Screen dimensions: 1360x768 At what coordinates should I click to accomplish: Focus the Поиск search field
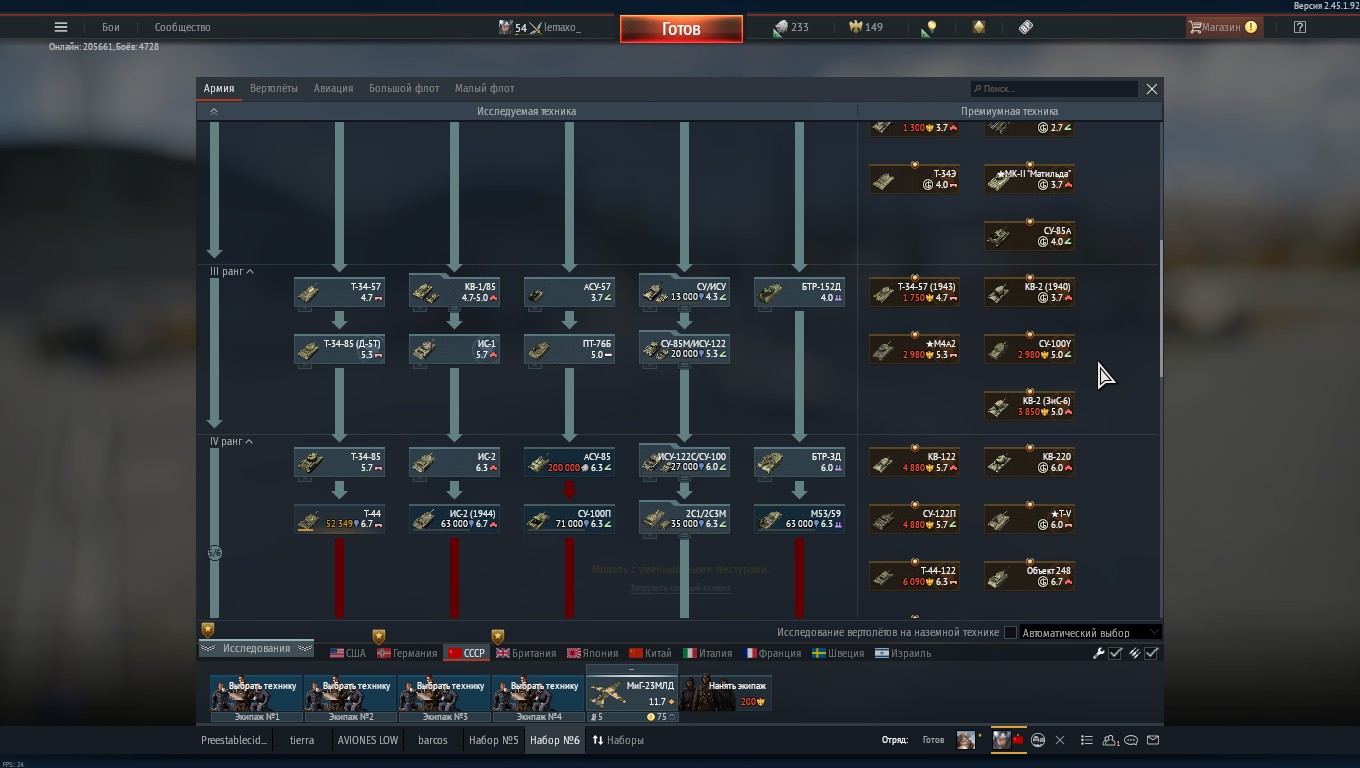tap(1054, 89)
